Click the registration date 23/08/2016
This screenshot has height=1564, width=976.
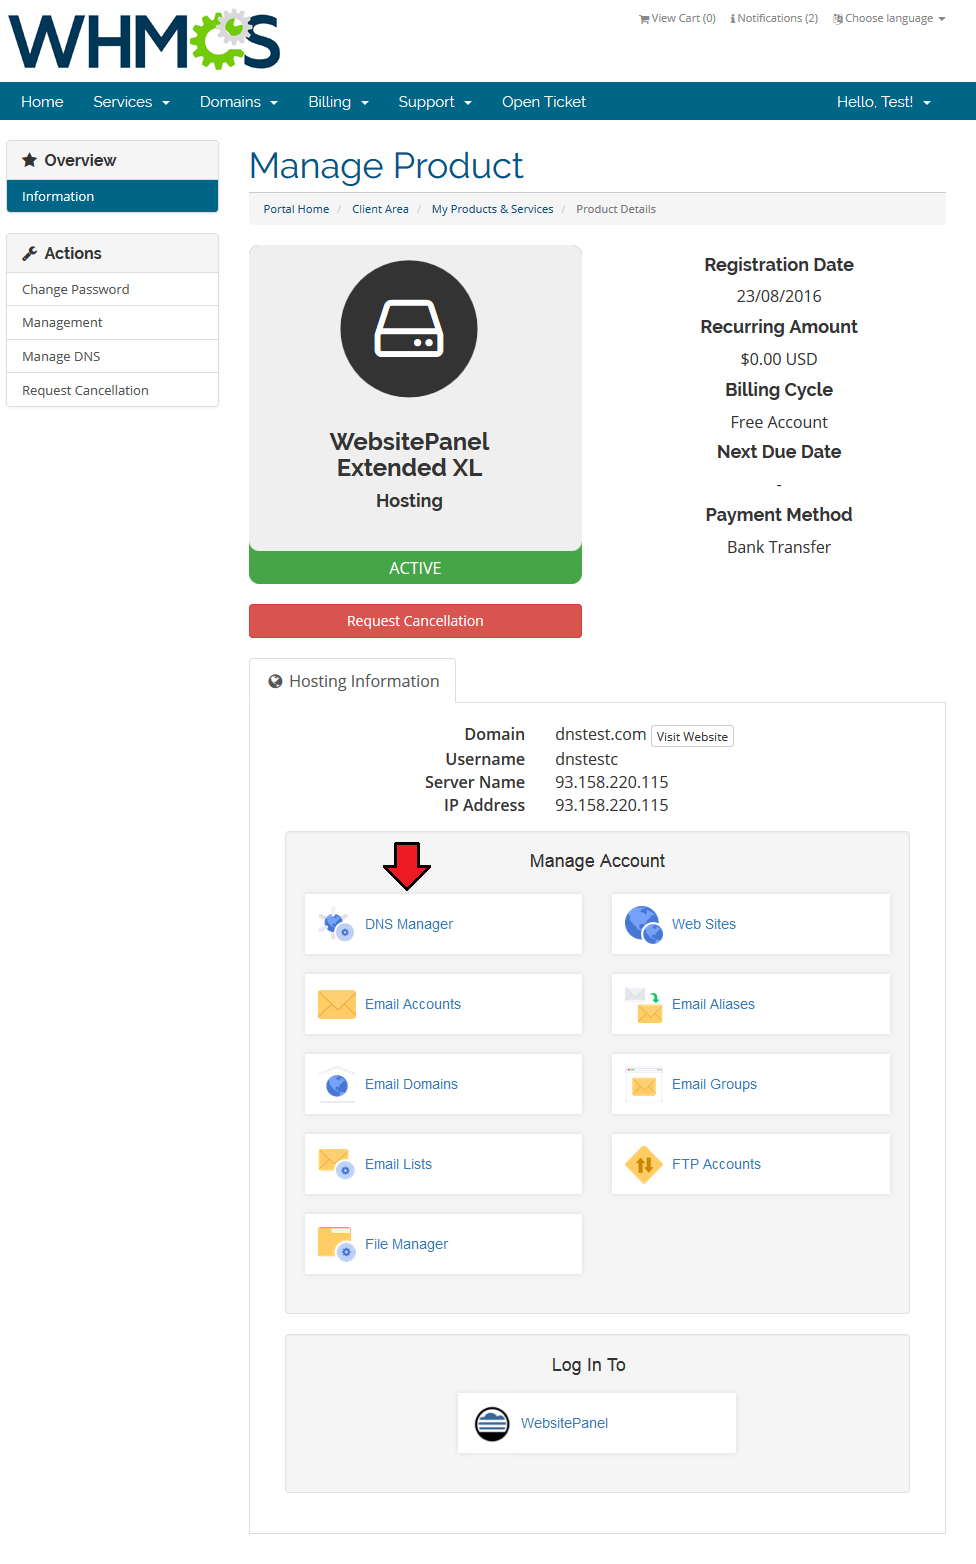[x=779, y=296]
